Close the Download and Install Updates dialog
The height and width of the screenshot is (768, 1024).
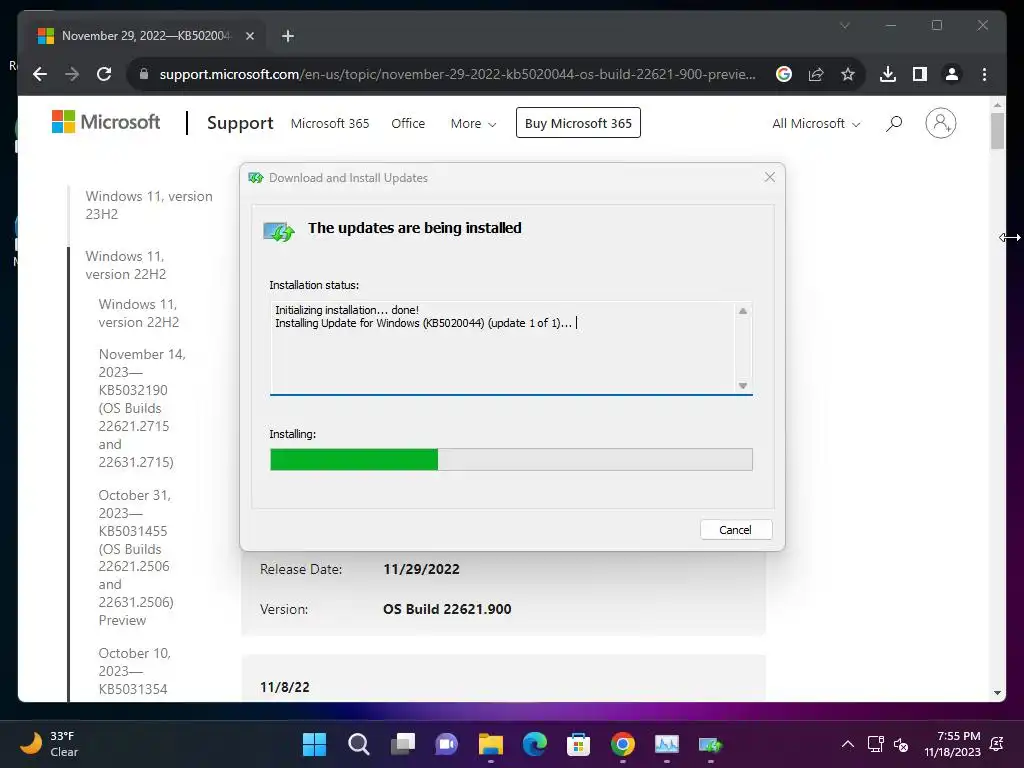[x=770, y=178]
